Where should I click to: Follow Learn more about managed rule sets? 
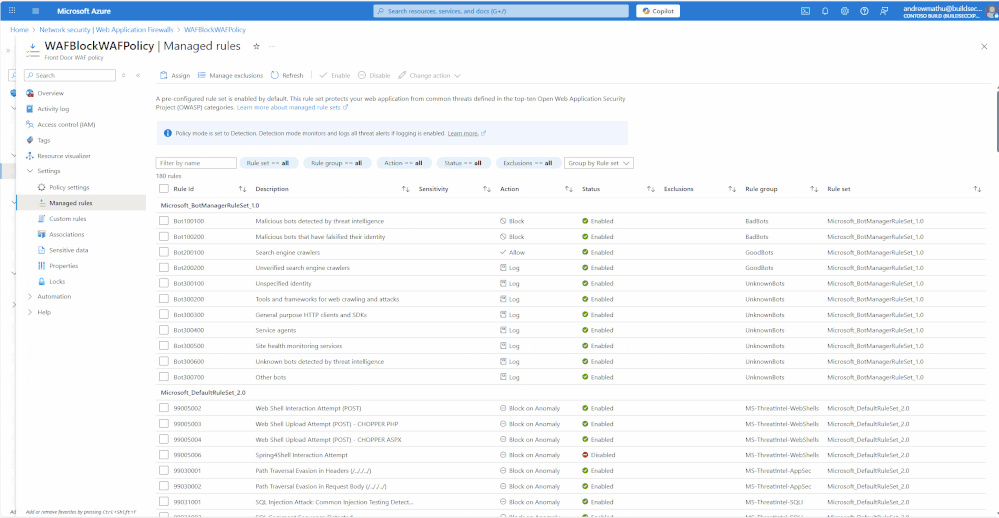pyautogui.click(x=292, y=108)
